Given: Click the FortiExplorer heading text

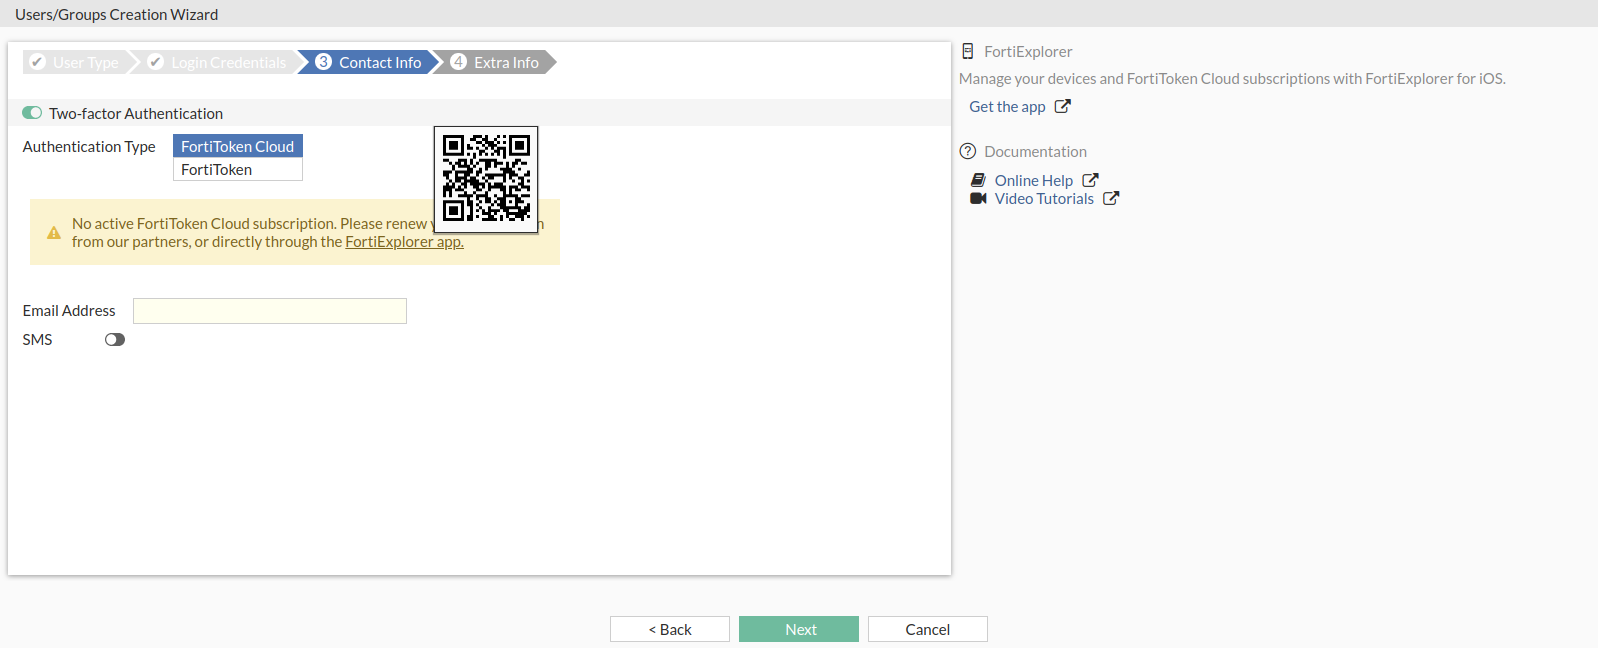Looking at the screenshot, I should click(1028, 52).
